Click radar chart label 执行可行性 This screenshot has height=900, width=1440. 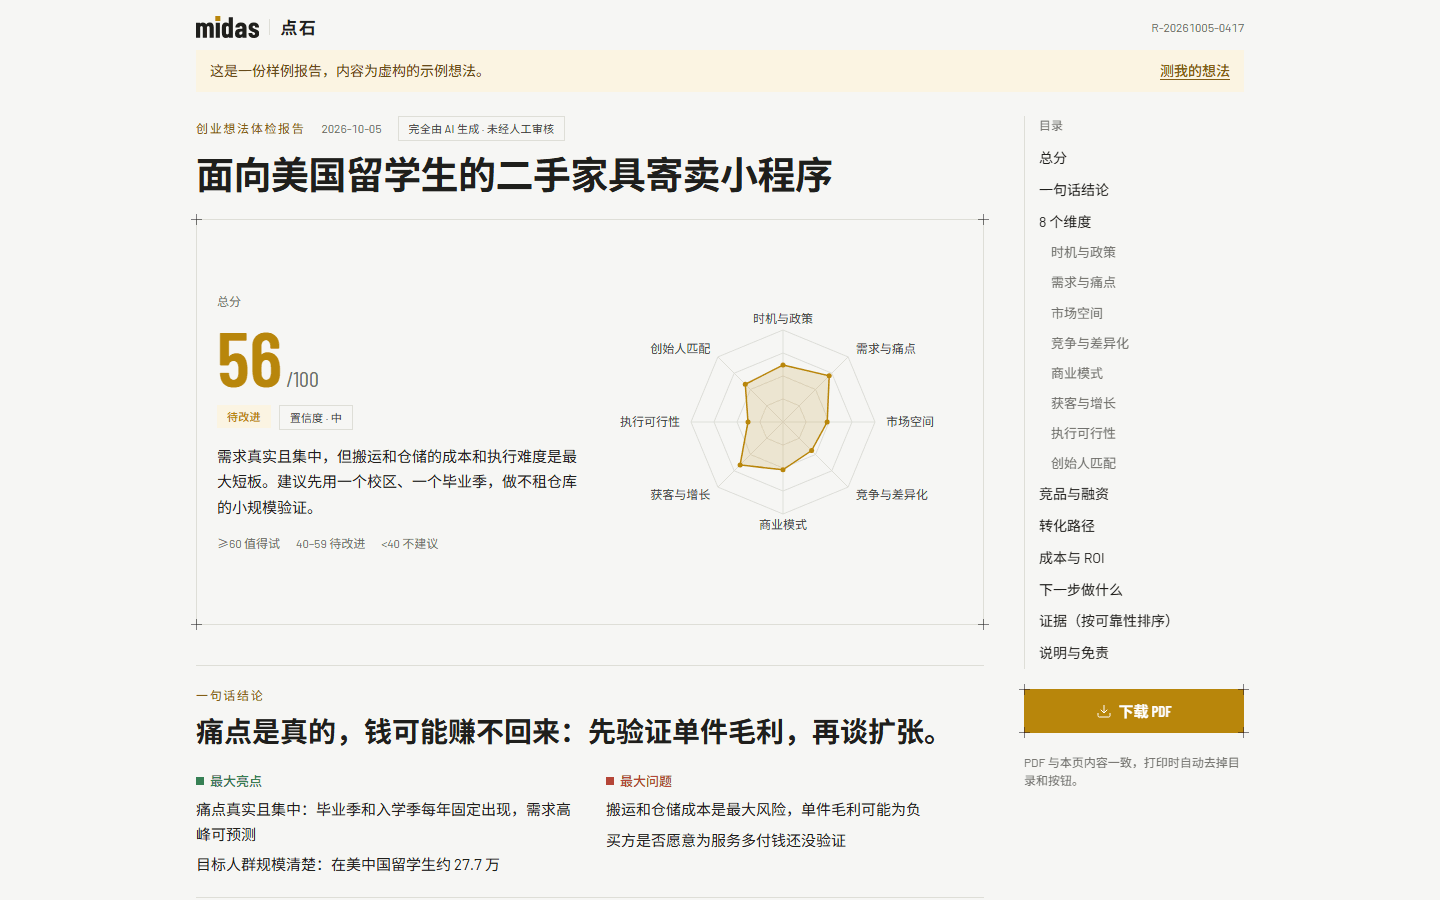point(650,422)
